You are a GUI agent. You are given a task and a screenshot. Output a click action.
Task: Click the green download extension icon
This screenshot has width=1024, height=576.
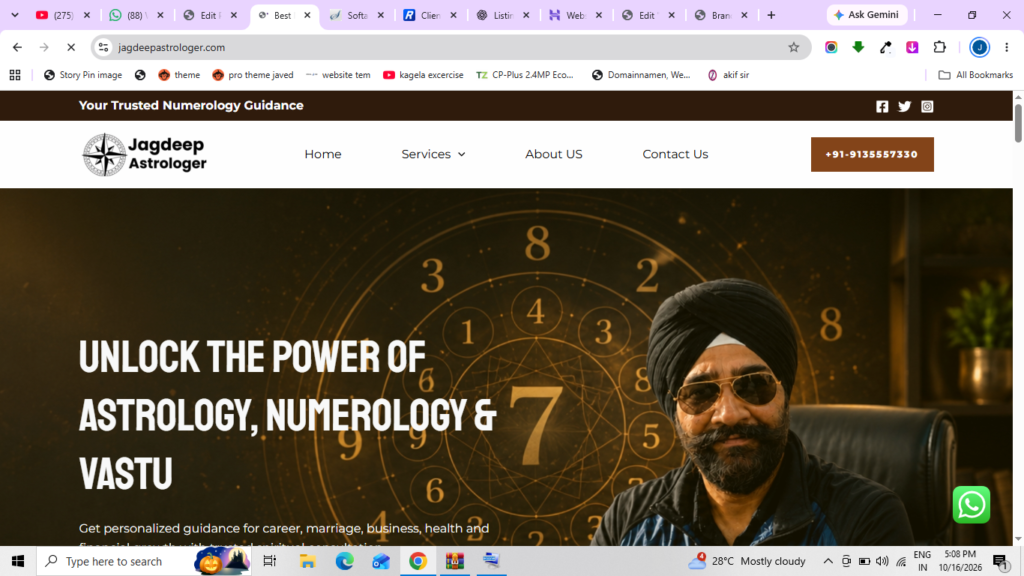[x=858, y=47]
